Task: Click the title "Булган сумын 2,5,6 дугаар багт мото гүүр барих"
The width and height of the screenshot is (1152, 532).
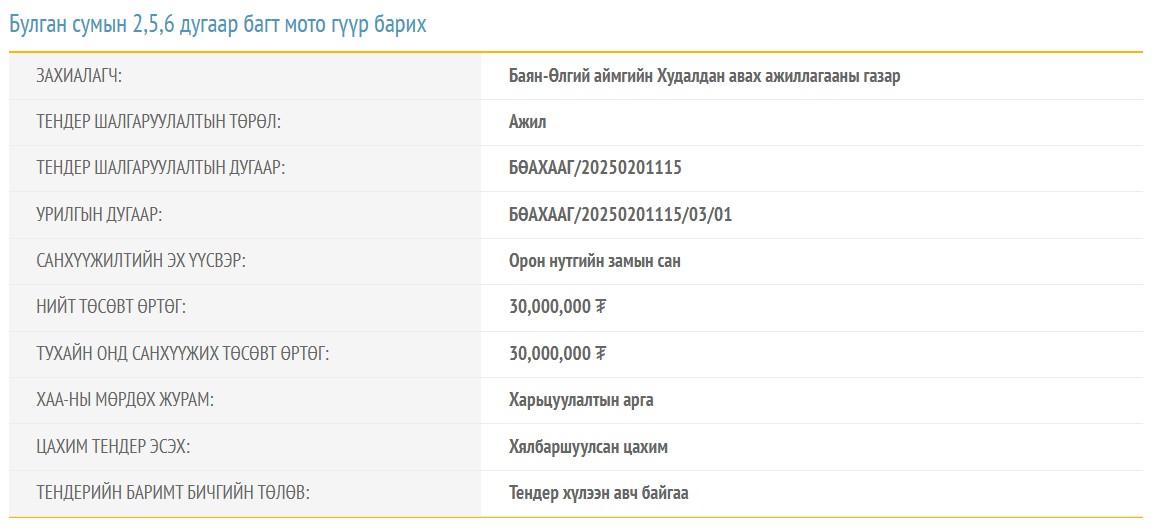Action: tap(217, 24)
